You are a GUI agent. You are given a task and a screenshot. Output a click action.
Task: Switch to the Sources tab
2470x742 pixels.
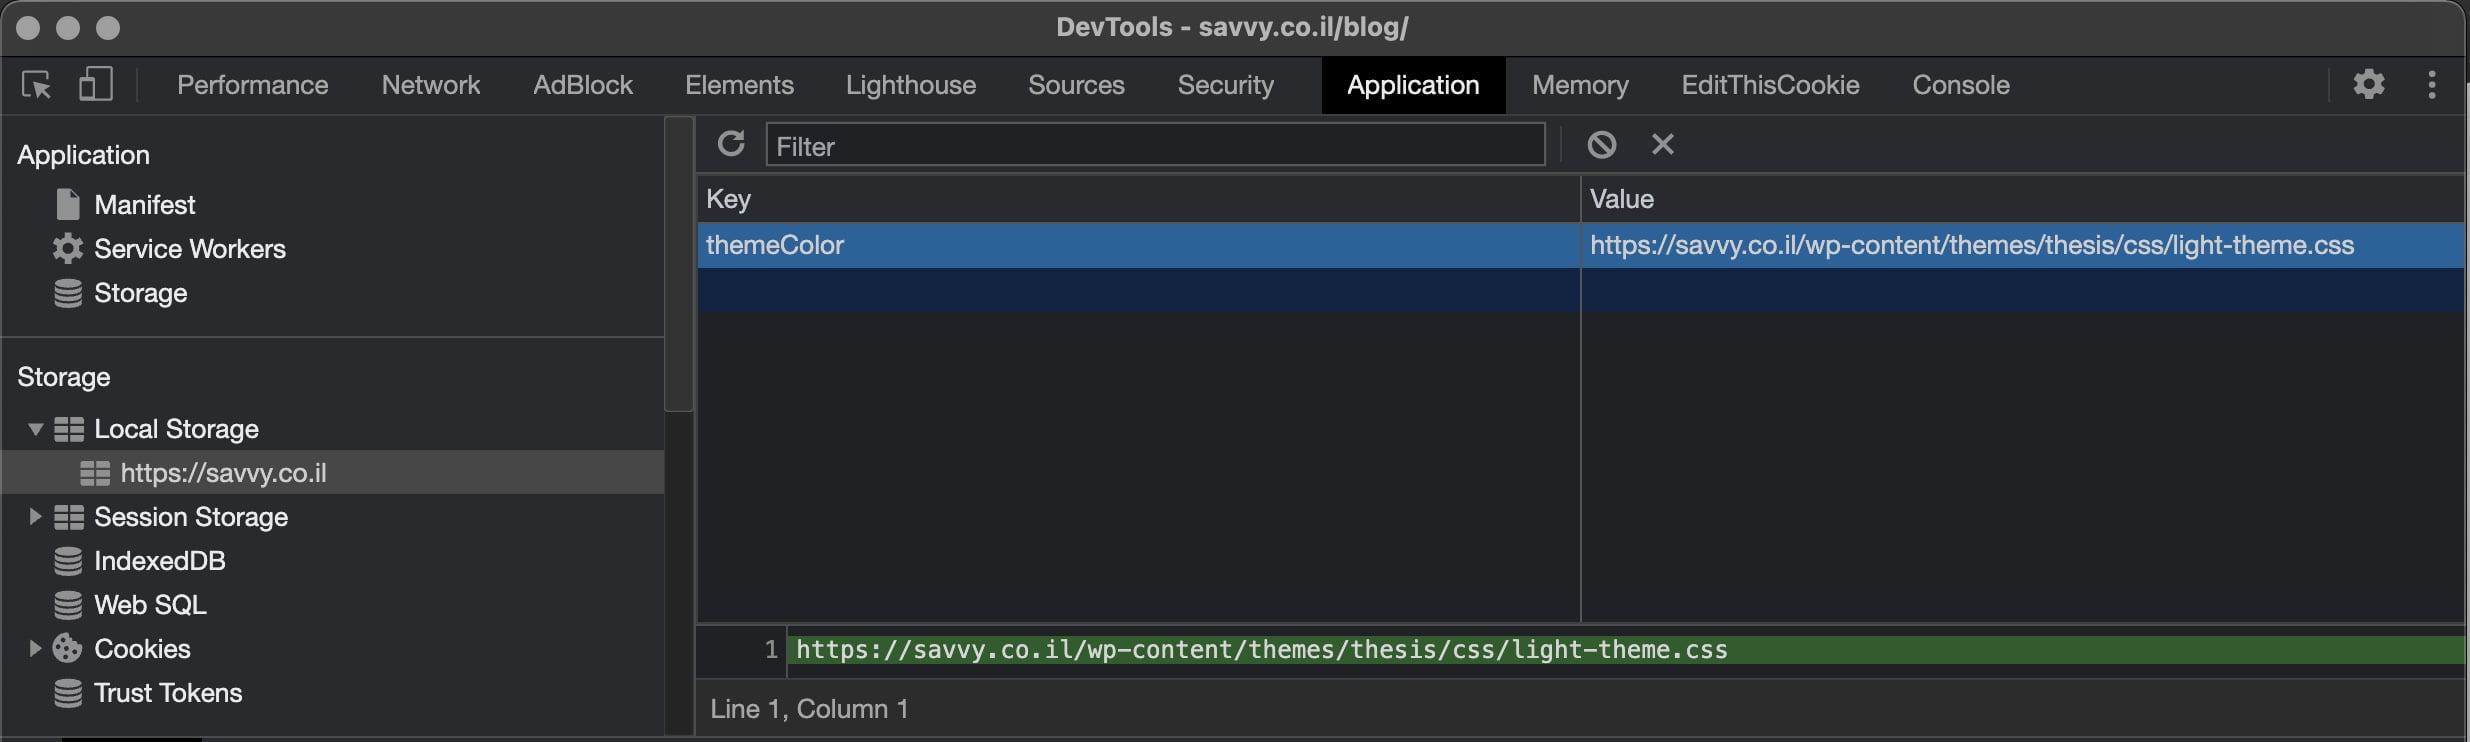pyautogui.click(x=1076, y=85)
